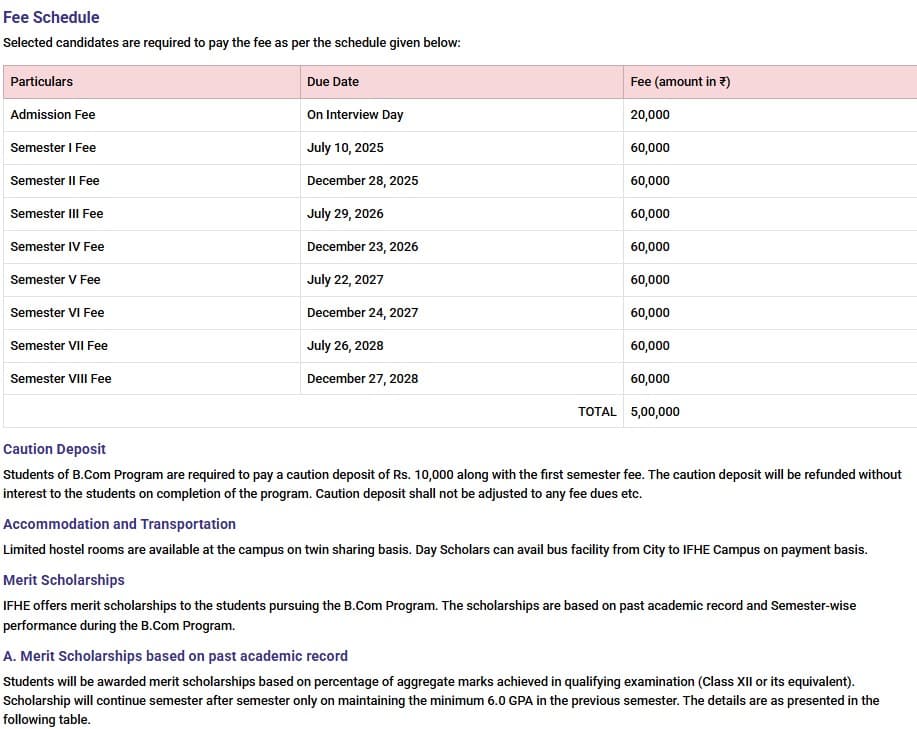The image size is (917, 729).
Task: Select the Accommodation and Transportation heading
Action: click(120, 524)
